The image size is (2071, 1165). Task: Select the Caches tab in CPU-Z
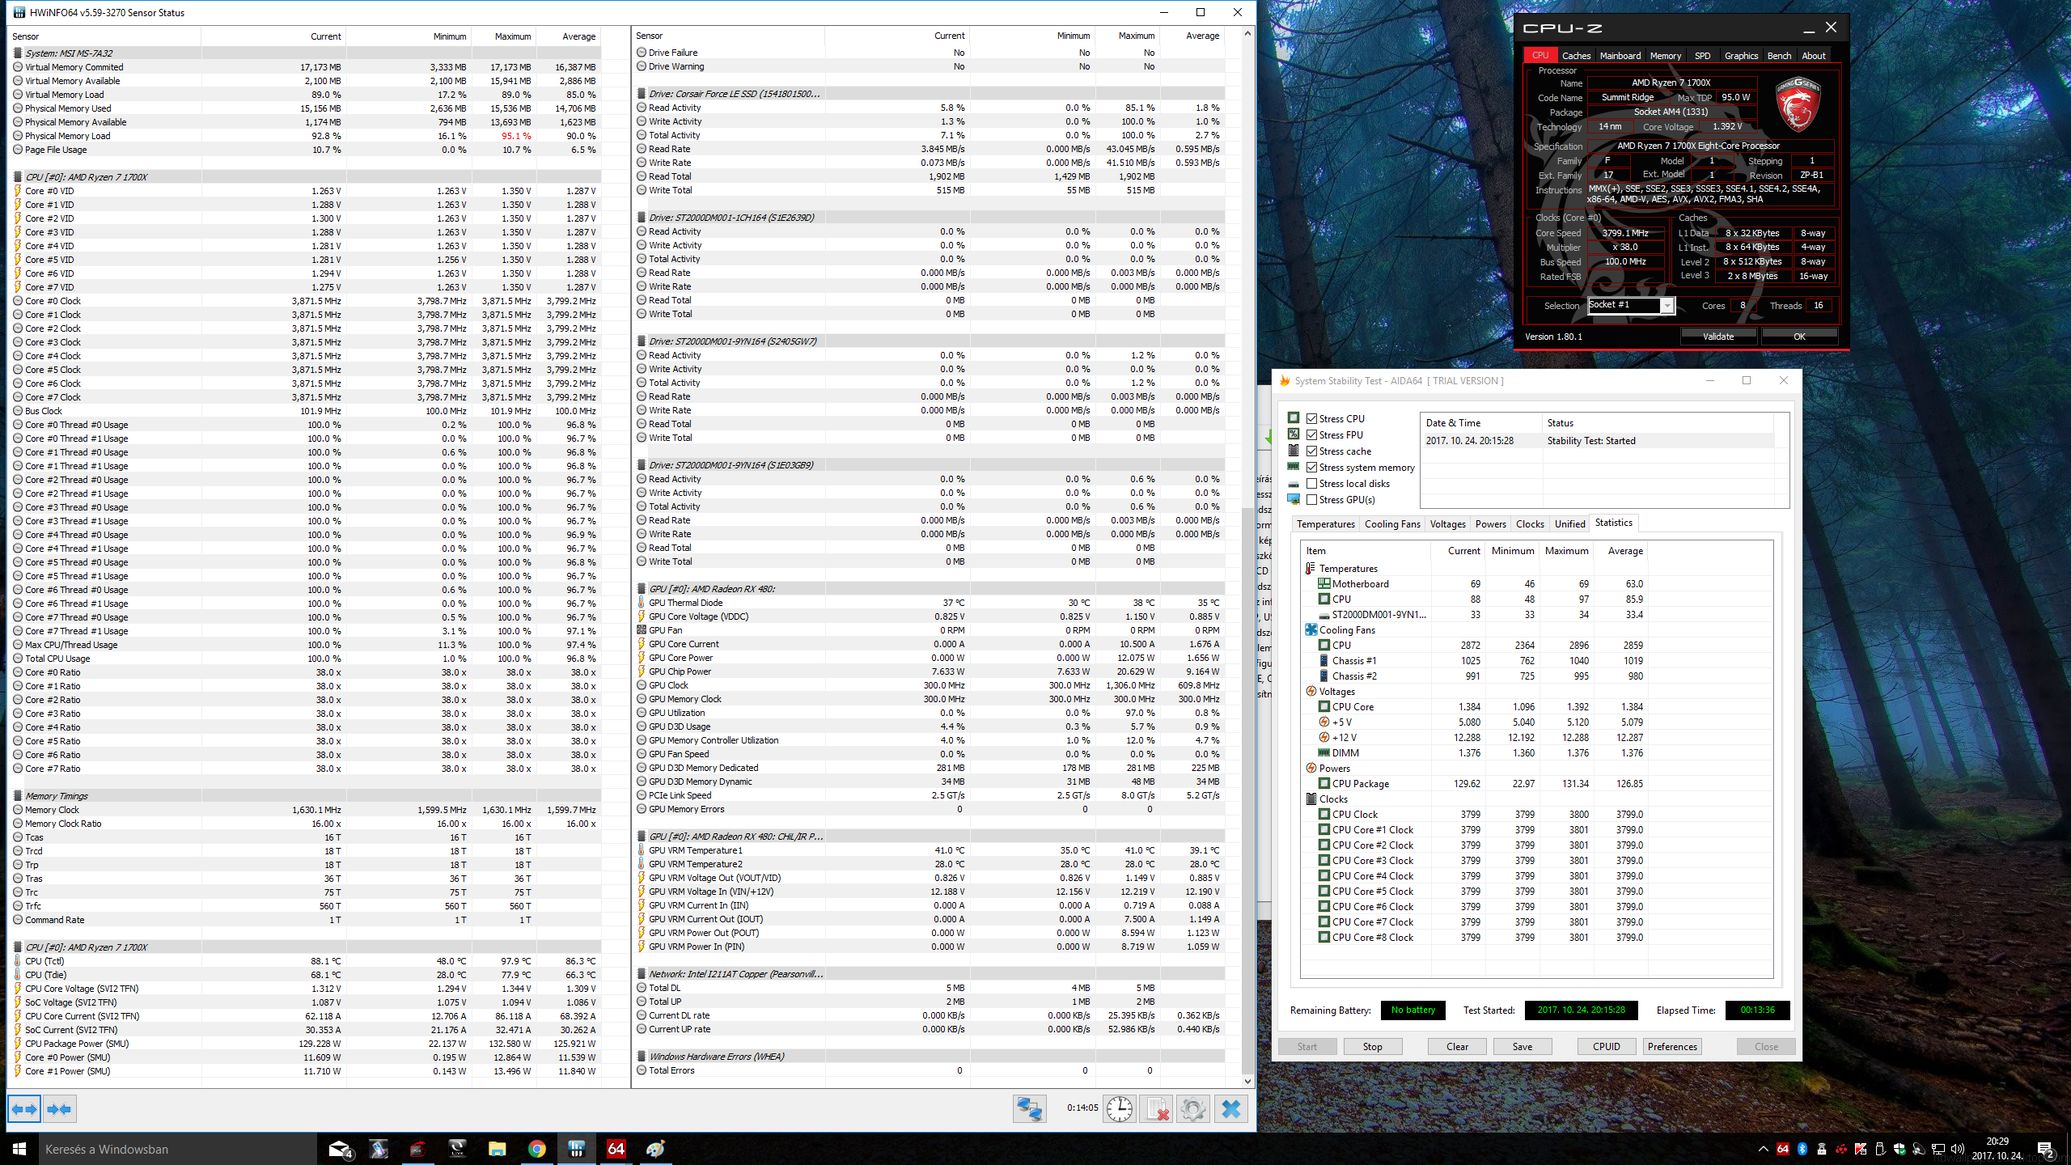(x=1576, y=56)
